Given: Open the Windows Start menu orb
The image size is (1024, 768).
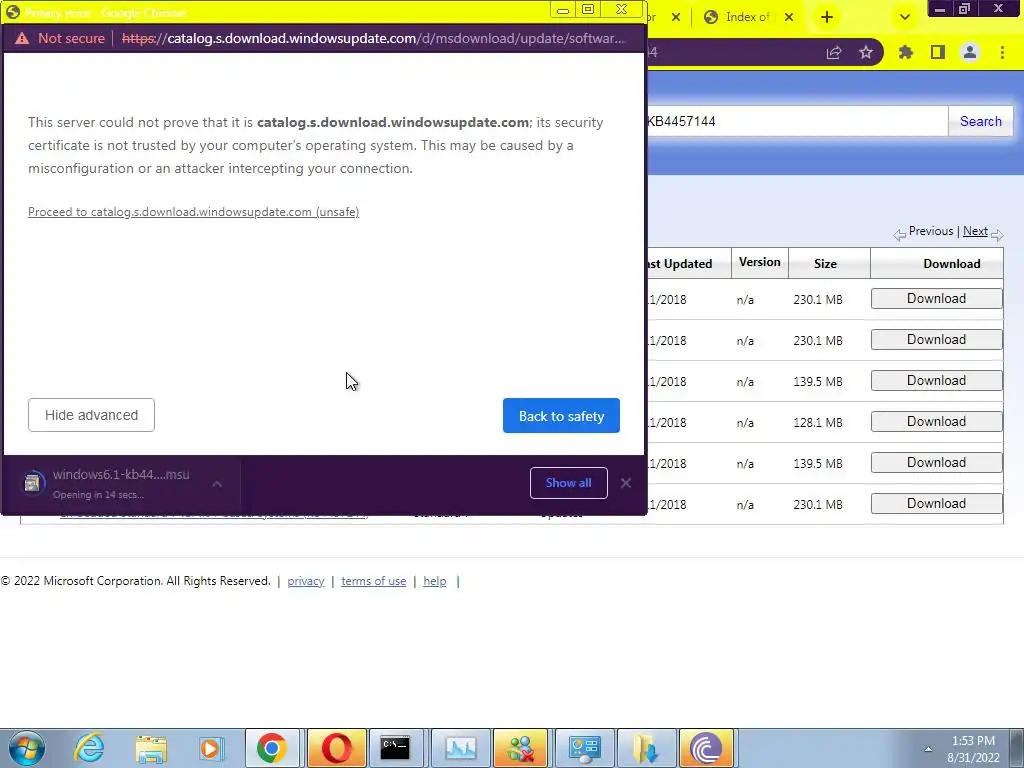Looking at the screenshot, I should (26, 748).
